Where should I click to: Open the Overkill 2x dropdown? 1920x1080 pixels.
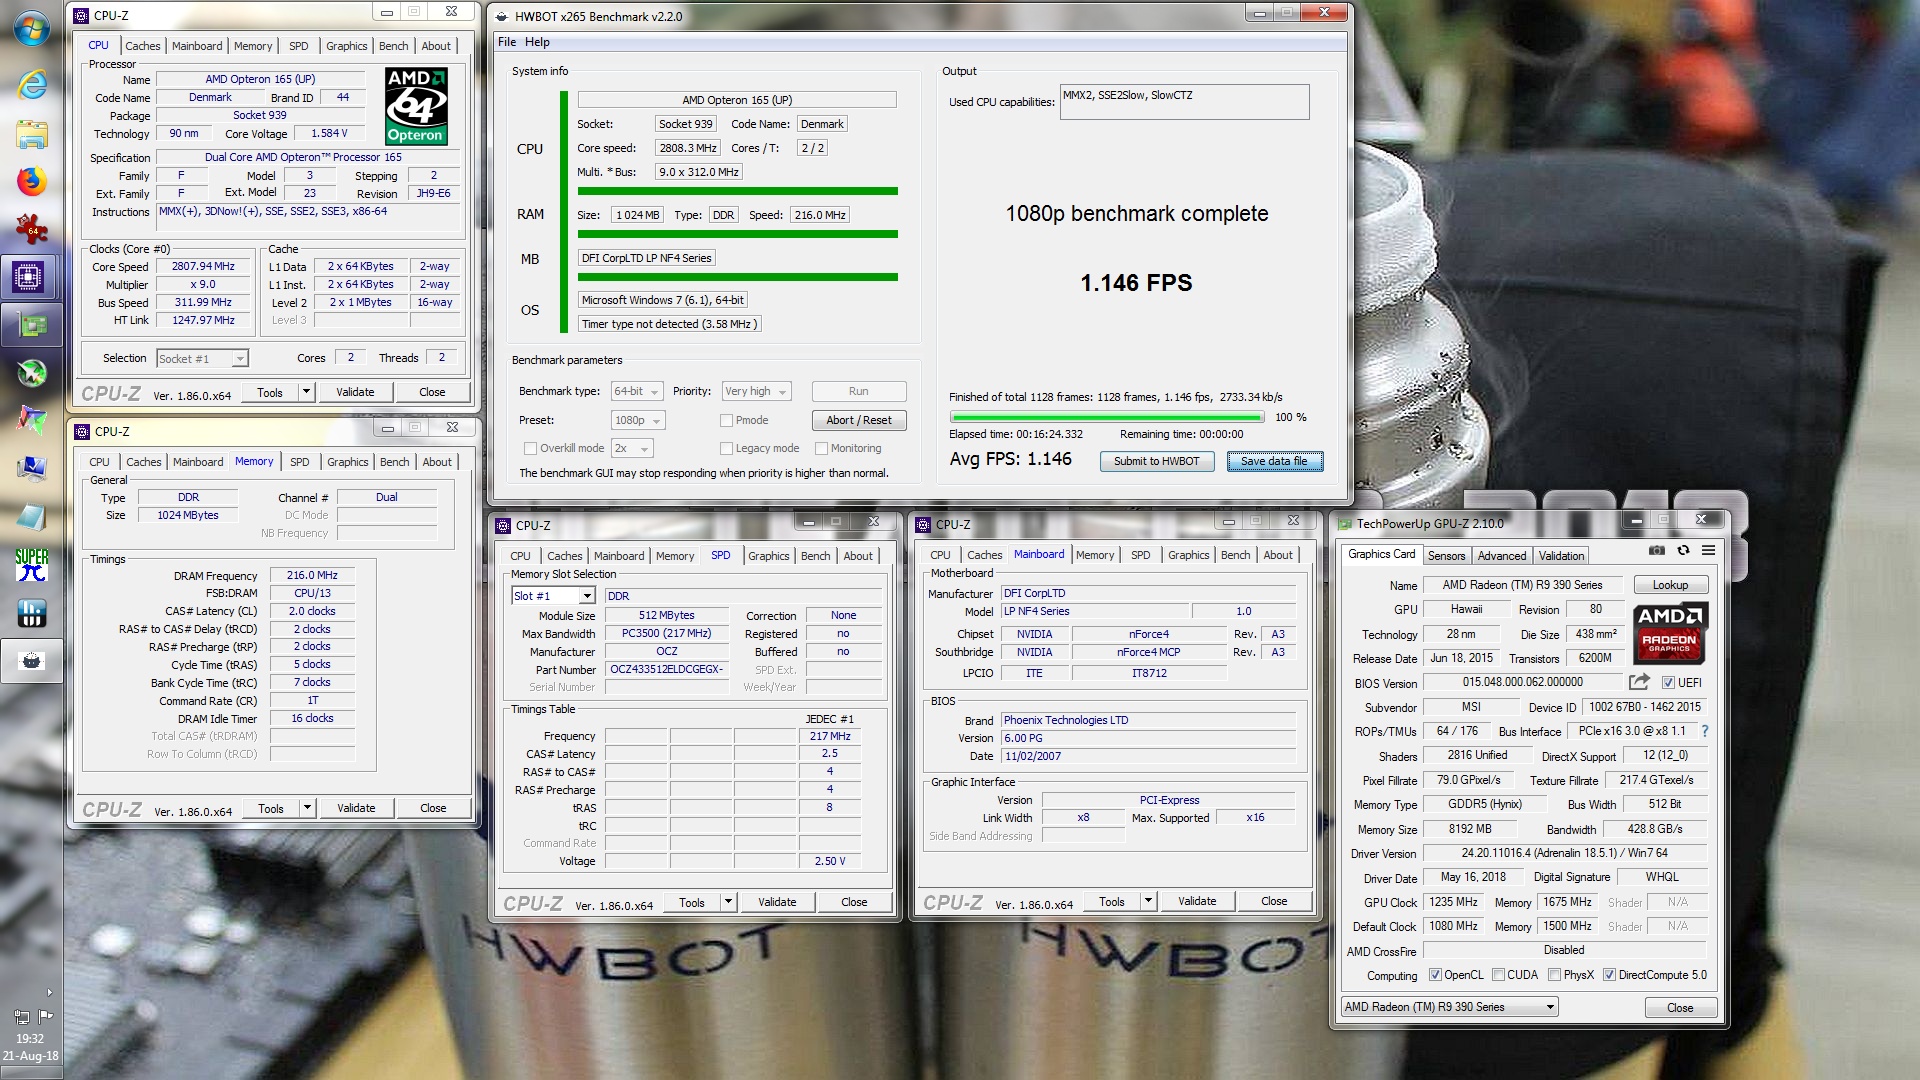tap(633, 448)
